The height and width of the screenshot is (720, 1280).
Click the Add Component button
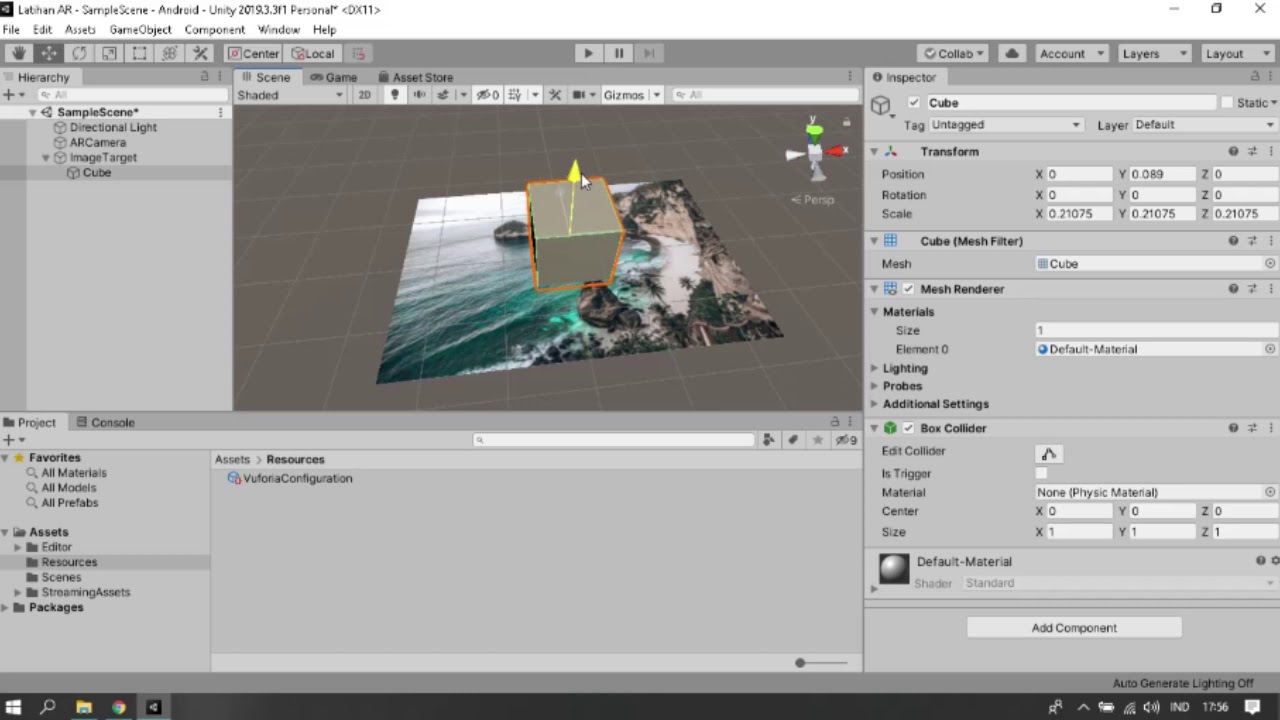(x=1074, y=628)
